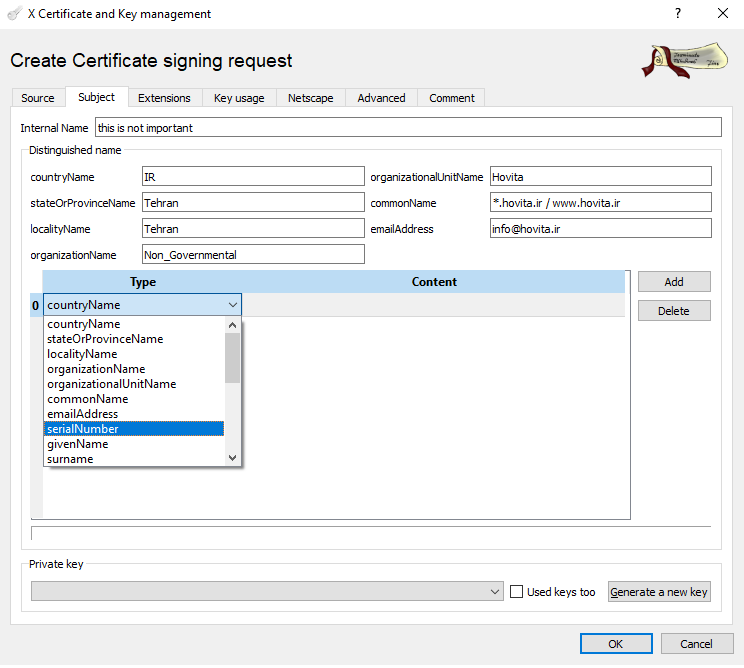Image resolution: width=744 pixels, height=668 pixels.
Task: Click the dropdown list scroll down arrow
Action: [232, 458]
